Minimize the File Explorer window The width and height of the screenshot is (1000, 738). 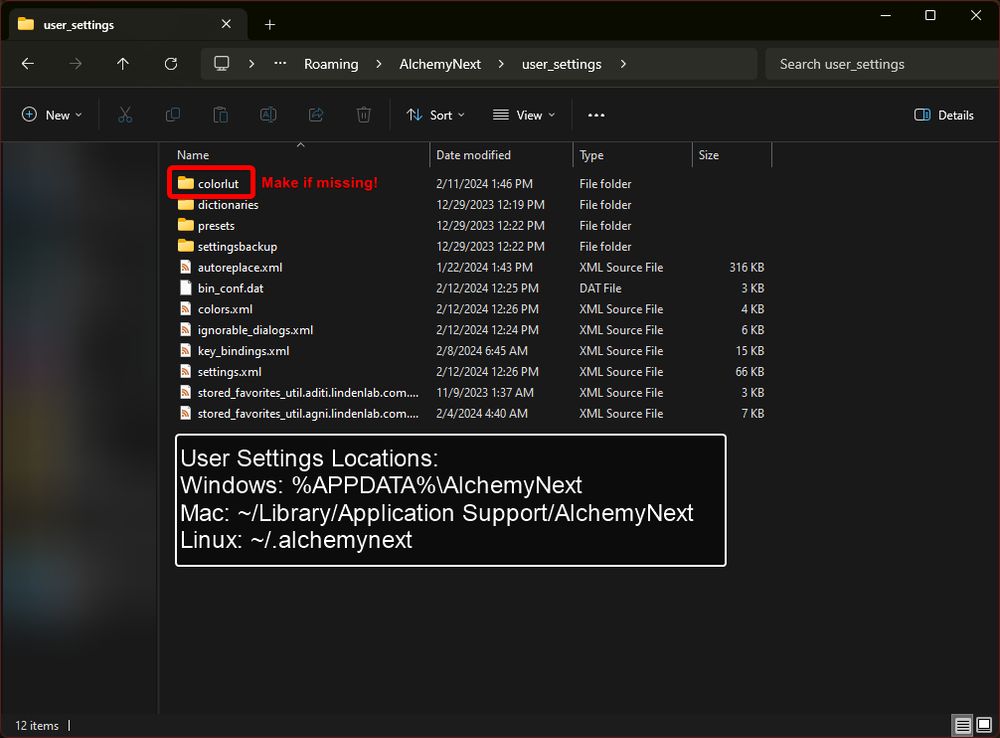(885, 15)
